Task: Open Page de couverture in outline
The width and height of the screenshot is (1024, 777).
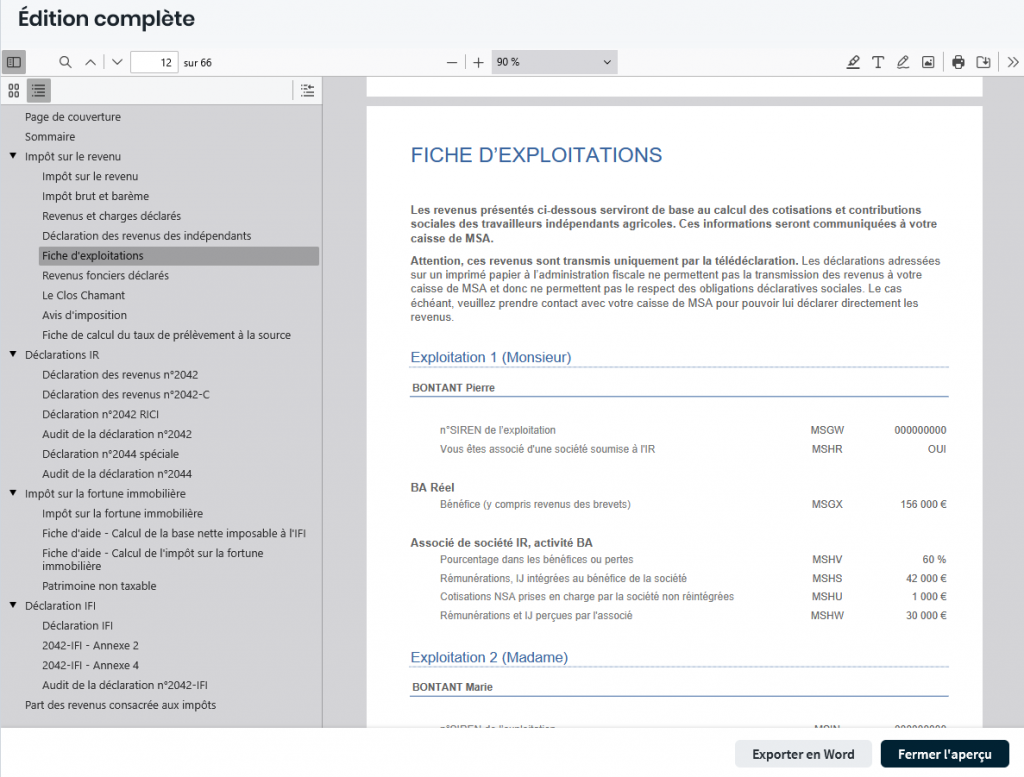Action: (72, 117)
